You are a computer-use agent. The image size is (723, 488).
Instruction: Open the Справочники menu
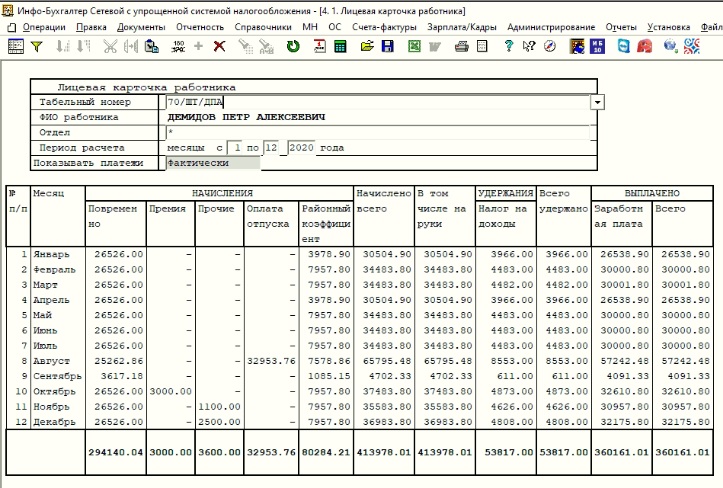263,27
